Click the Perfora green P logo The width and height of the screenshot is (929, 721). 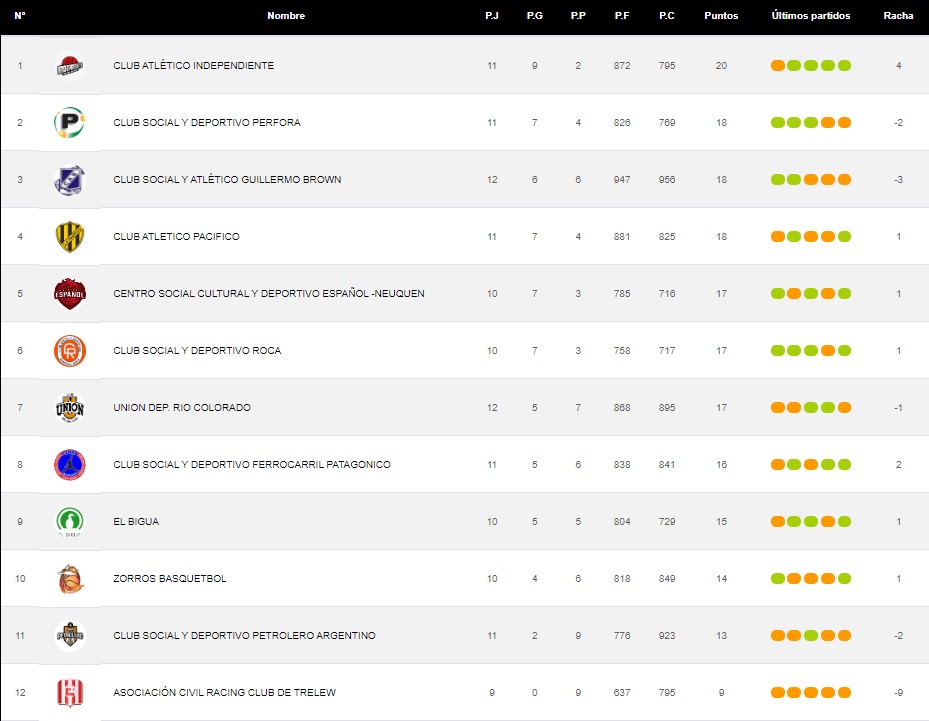(69, 123)
